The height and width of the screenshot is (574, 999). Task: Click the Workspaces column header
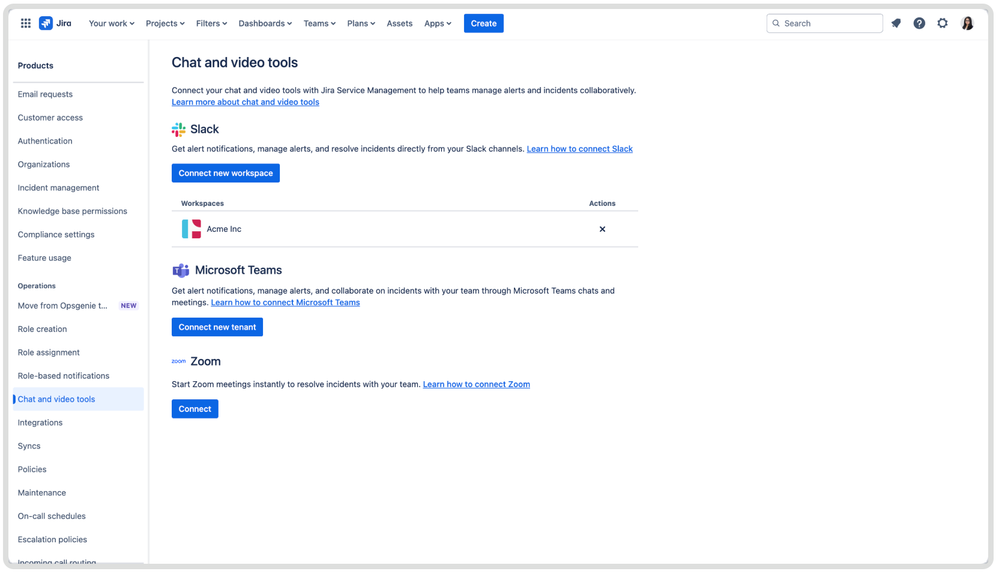coord(202,204)
